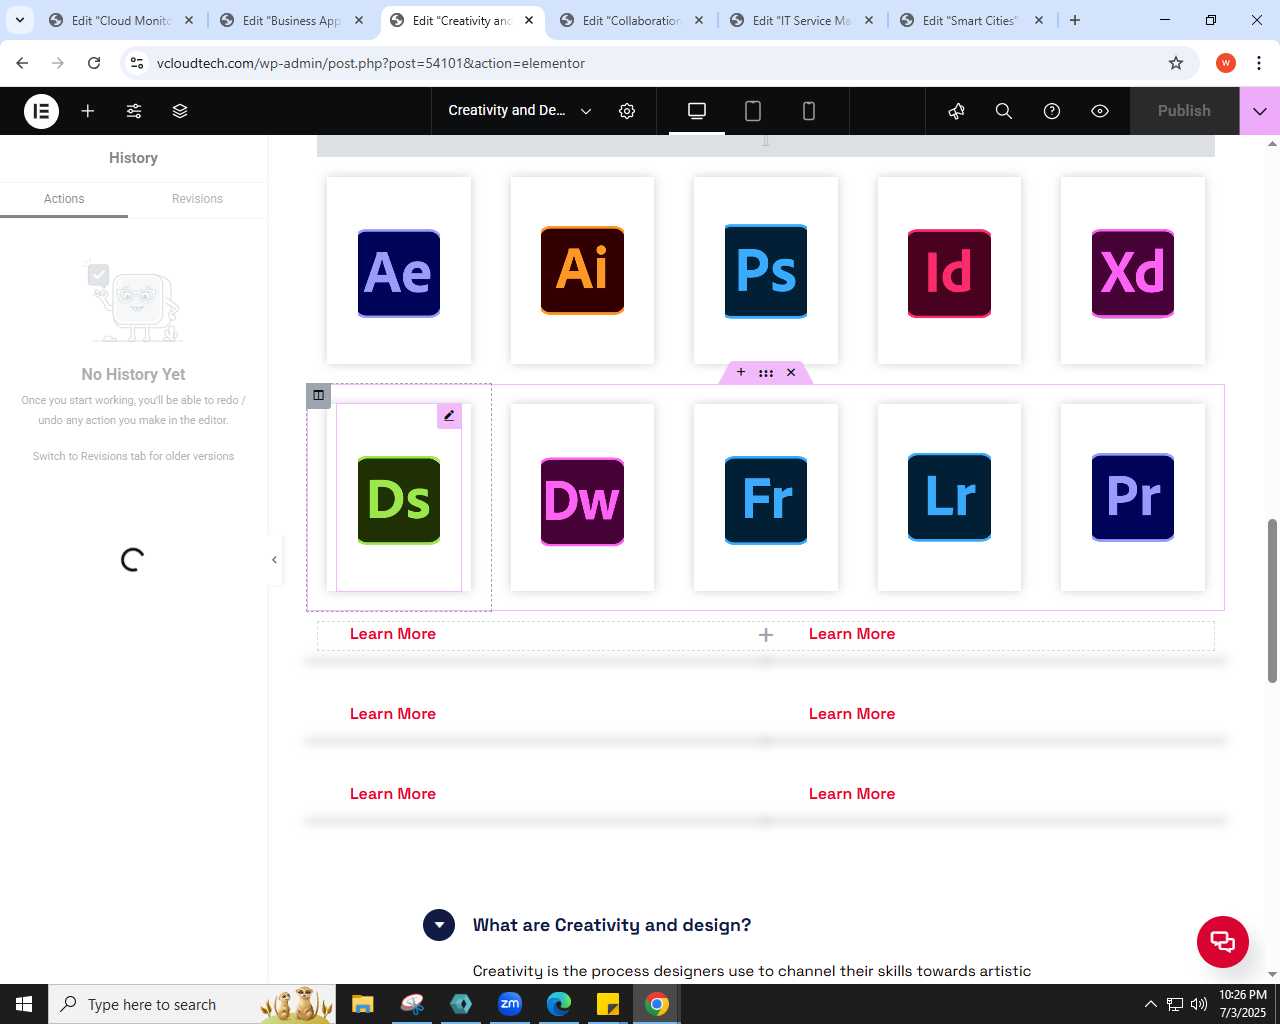Open Sticky Notes from taskbar
The height and width of the screenshot is (1024, 1280).
[608, 1004]
